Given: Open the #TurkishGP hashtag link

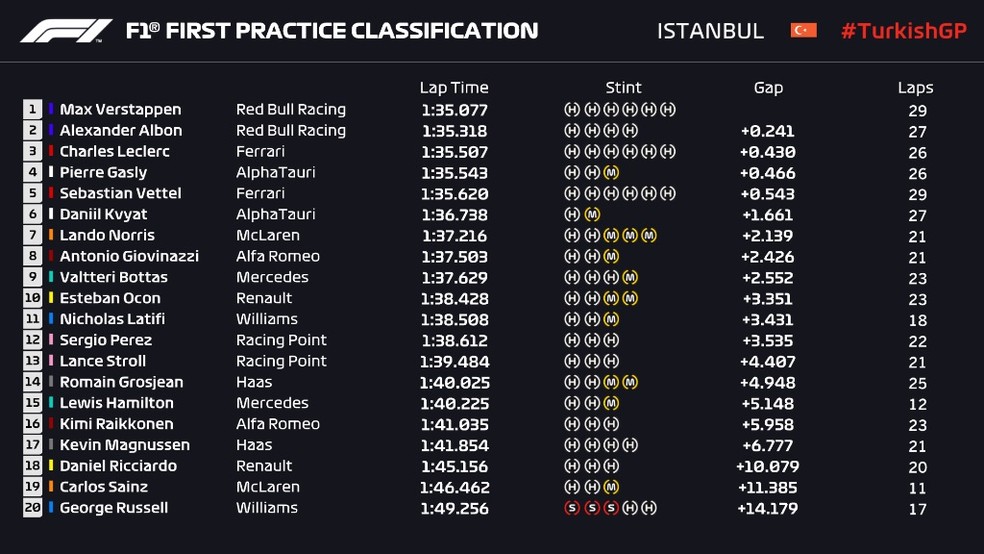Looking at the screenshot, I should tap(903, 31).
